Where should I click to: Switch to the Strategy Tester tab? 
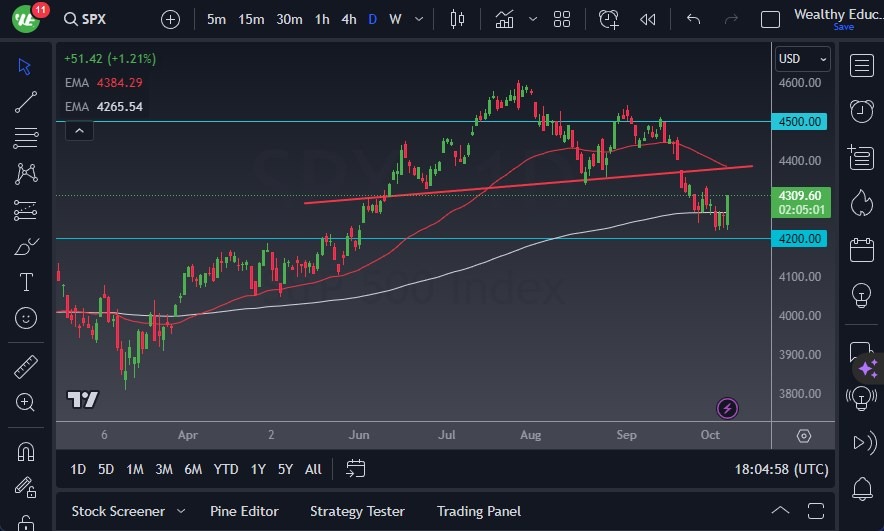point(357,511)
